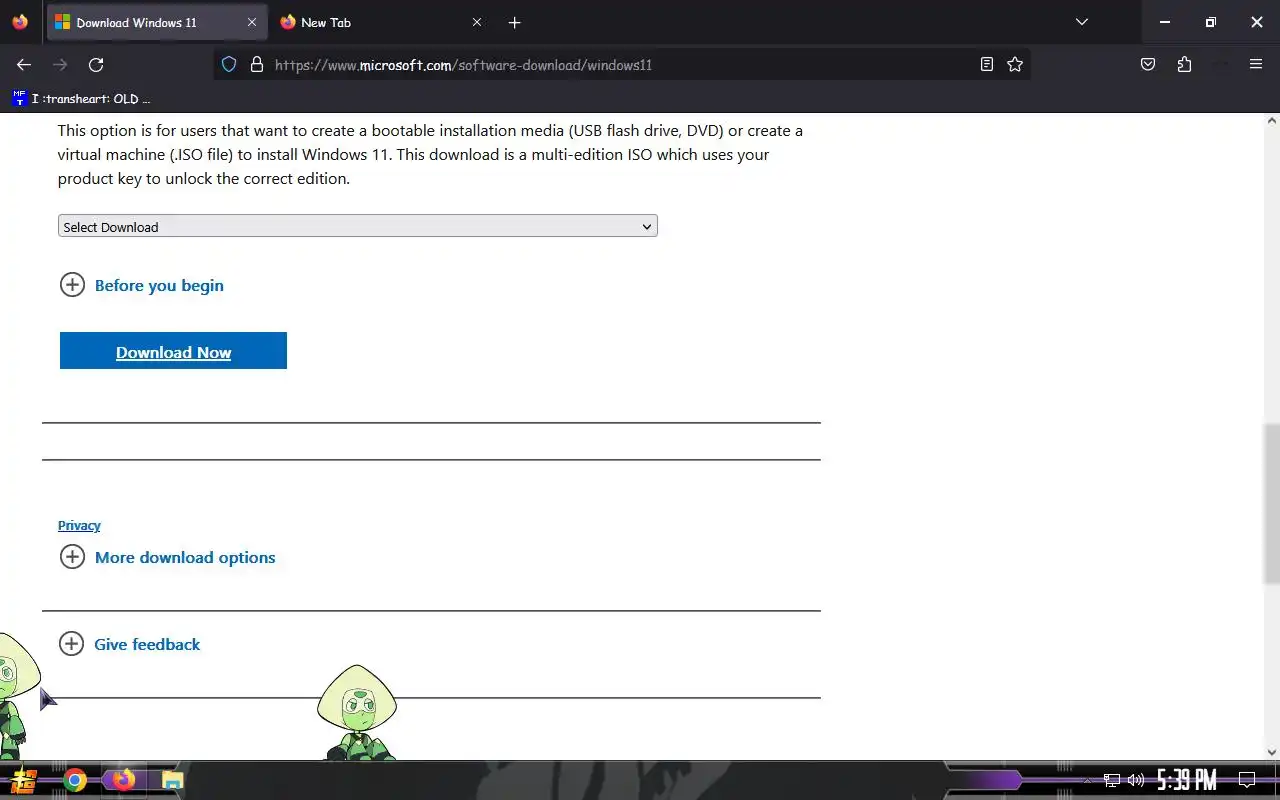Open File Explorer from taskbar

click(172, 780)
